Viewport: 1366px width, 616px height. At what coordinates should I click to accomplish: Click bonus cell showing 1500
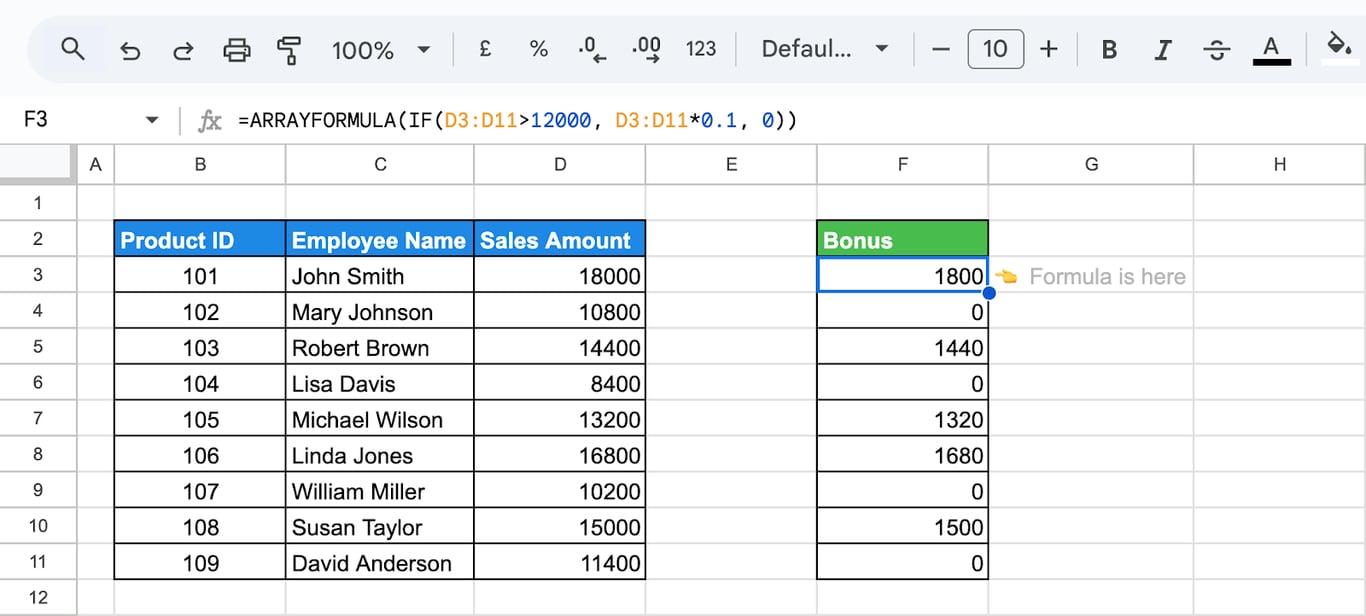[903, 527]
